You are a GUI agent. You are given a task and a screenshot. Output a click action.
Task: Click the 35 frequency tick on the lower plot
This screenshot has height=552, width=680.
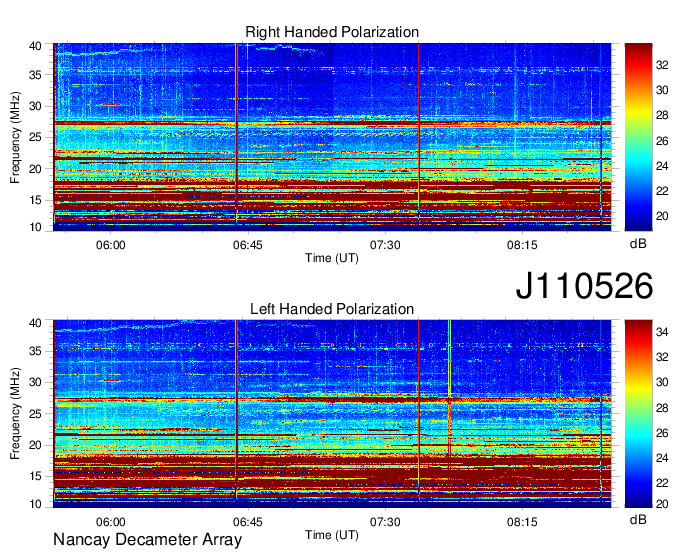pos(35,351)
